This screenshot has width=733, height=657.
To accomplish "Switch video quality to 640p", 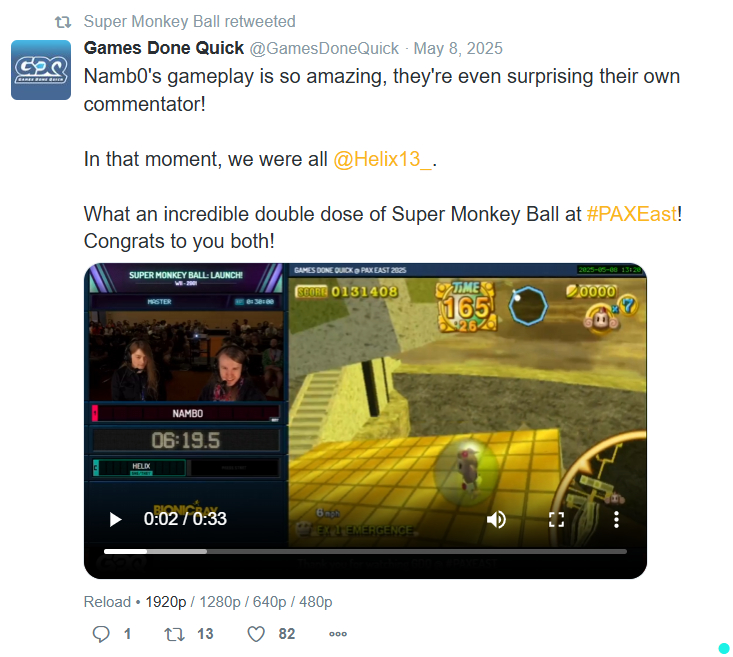I will click(x=269, y=602).
